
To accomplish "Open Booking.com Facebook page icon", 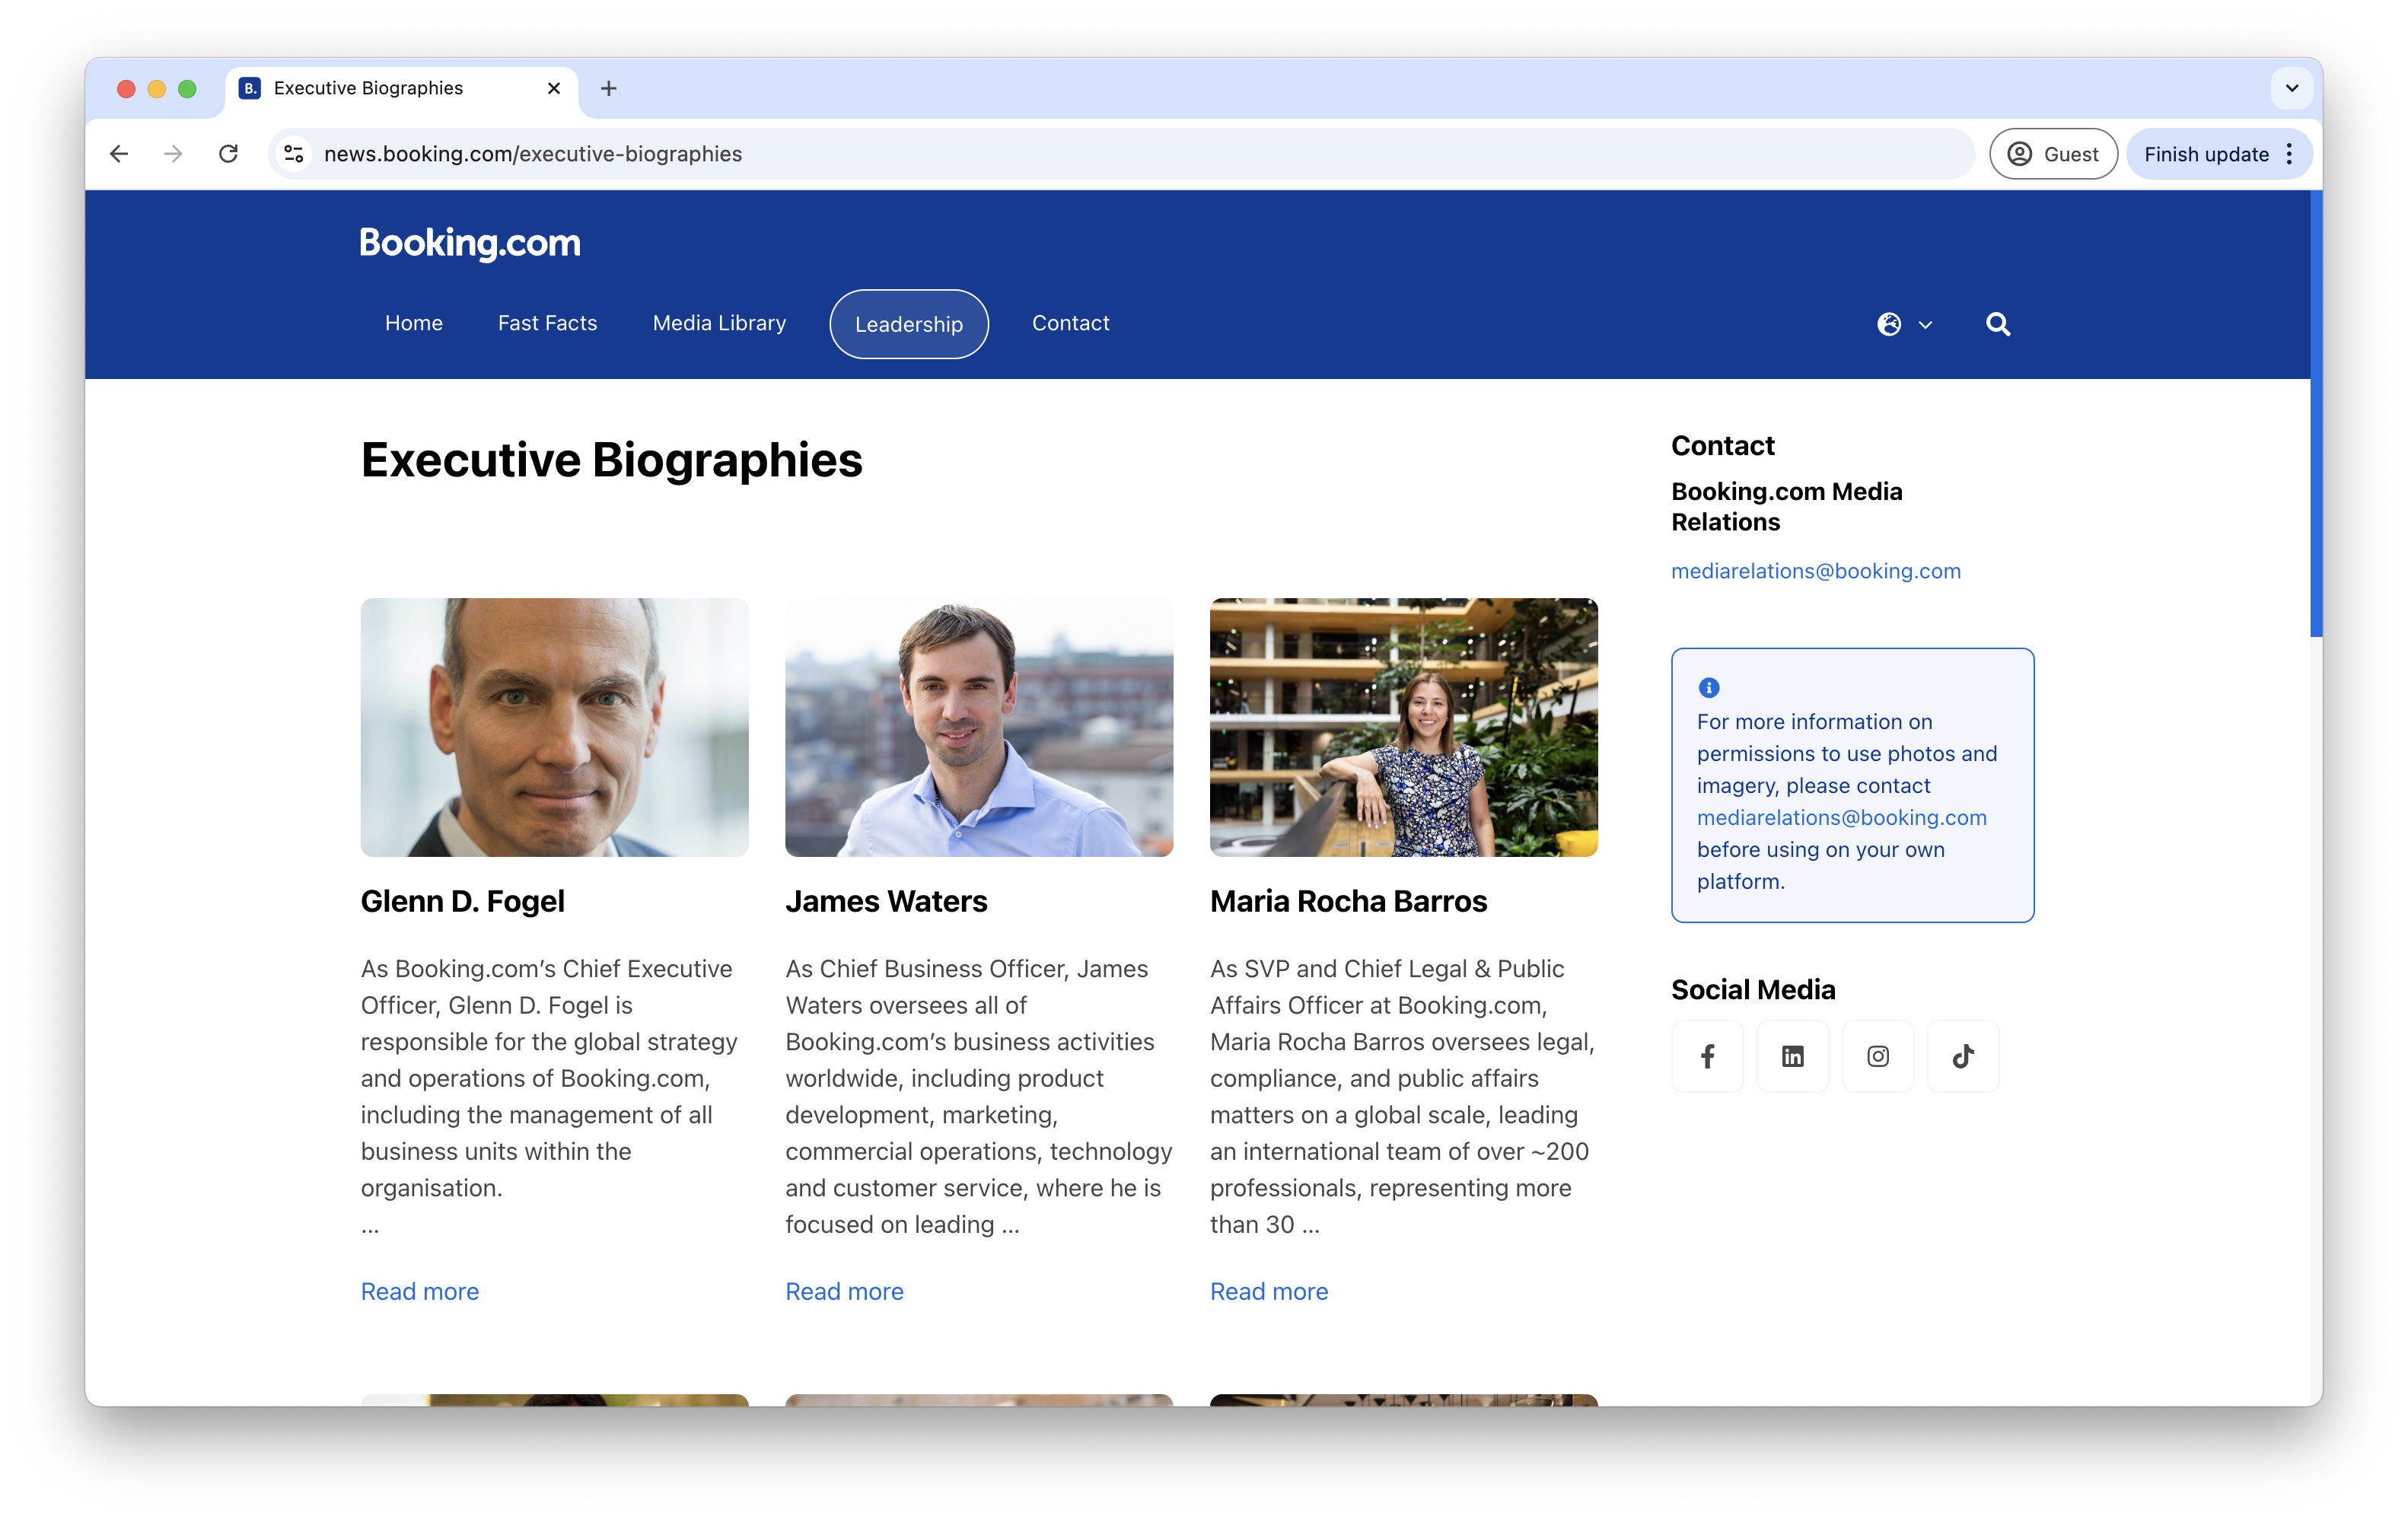I will coord(1707,1056).
